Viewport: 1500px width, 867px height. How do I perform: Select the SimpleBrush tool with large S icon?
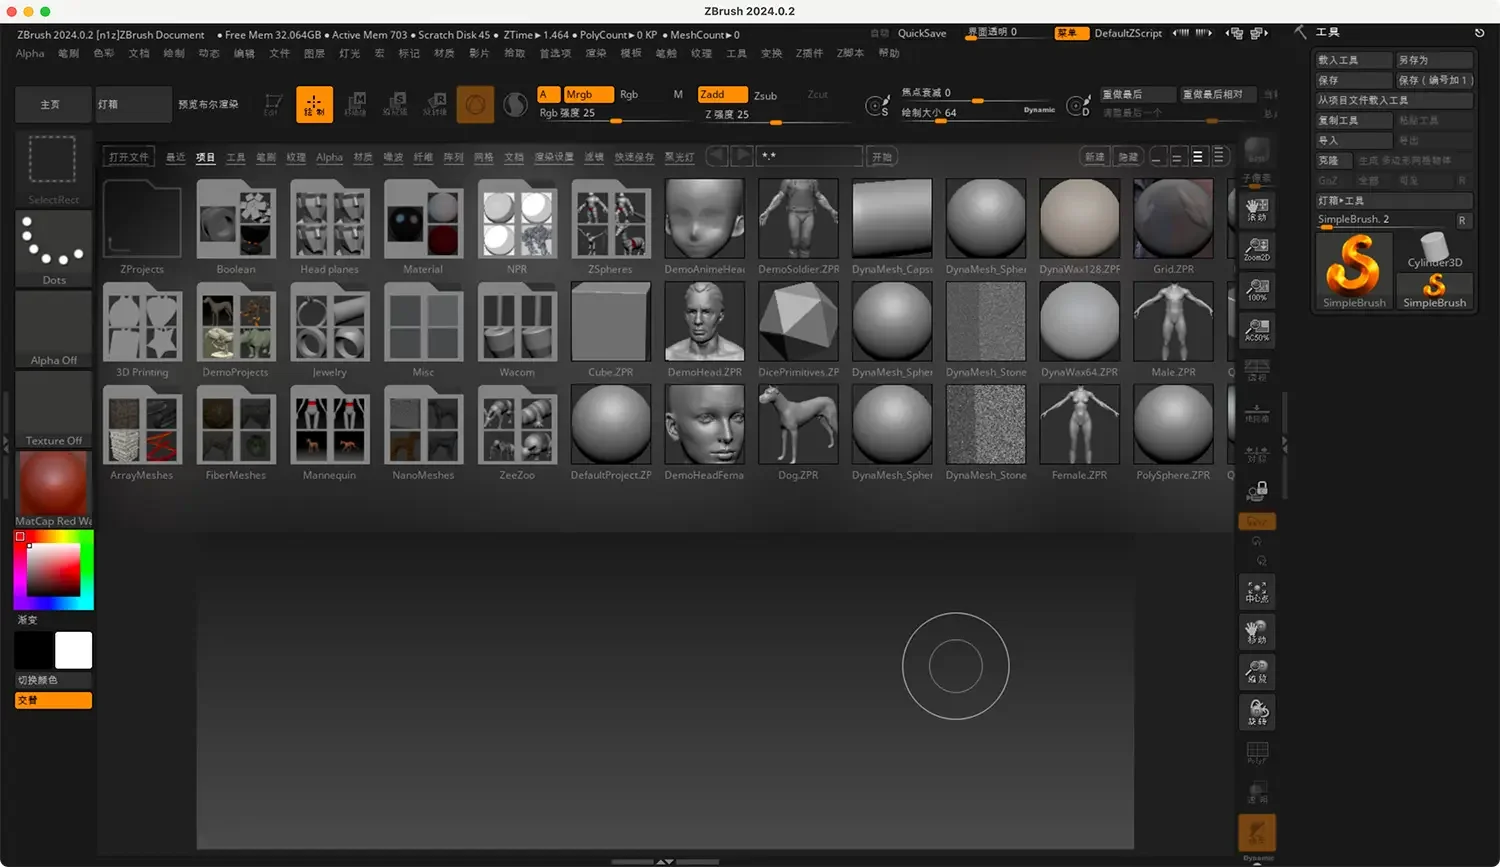tap(1354, 268)
